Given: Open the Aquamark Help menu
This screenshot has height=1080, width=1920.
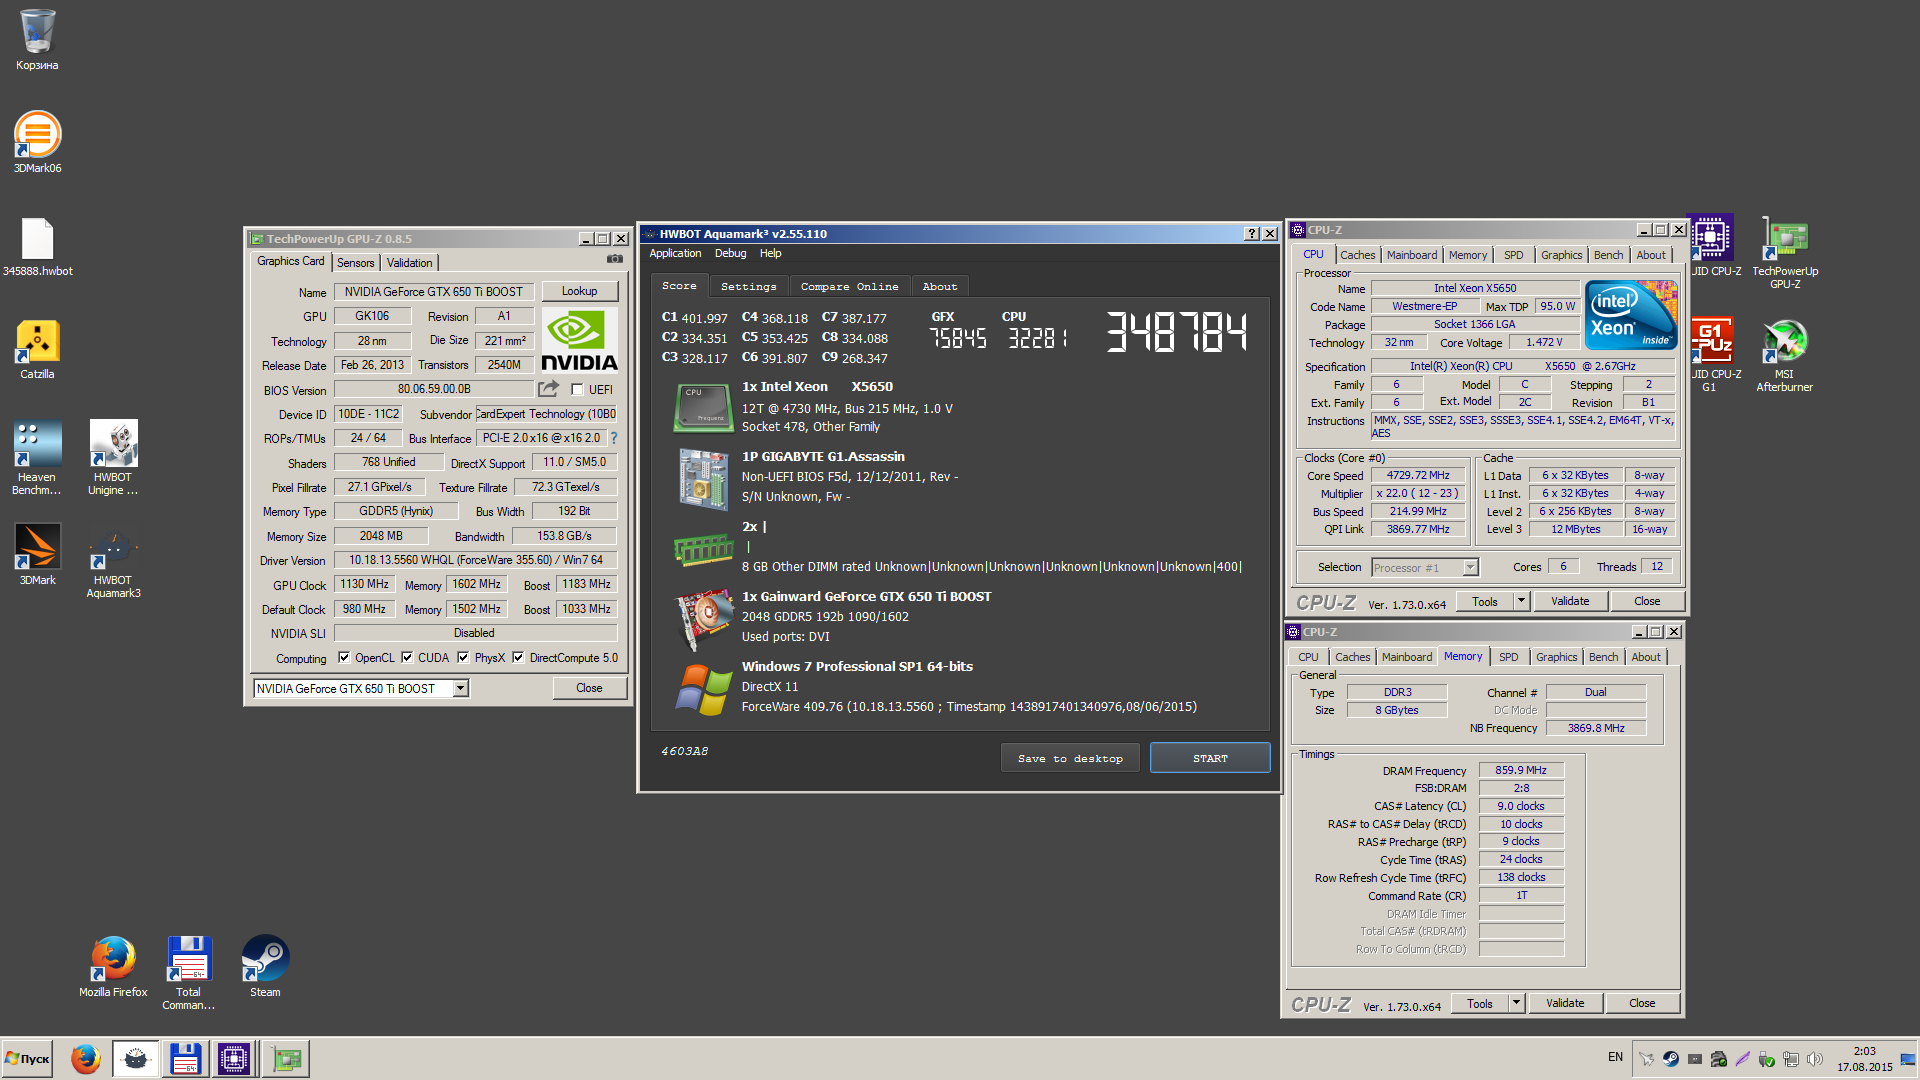Looking at the screenshot, I should tap(770, 253).
